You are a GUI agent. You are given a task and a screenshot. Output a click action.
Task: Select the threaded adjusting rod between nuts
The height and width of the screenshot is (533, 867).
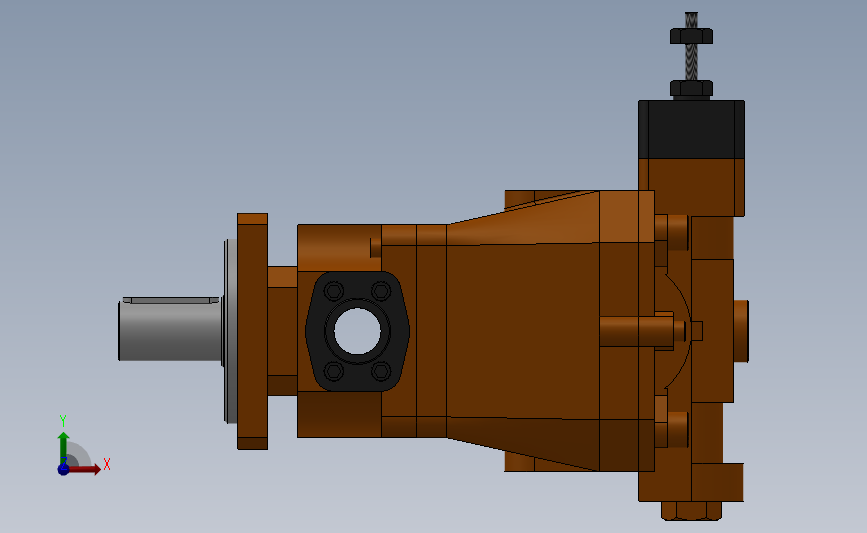coord(691,62)
